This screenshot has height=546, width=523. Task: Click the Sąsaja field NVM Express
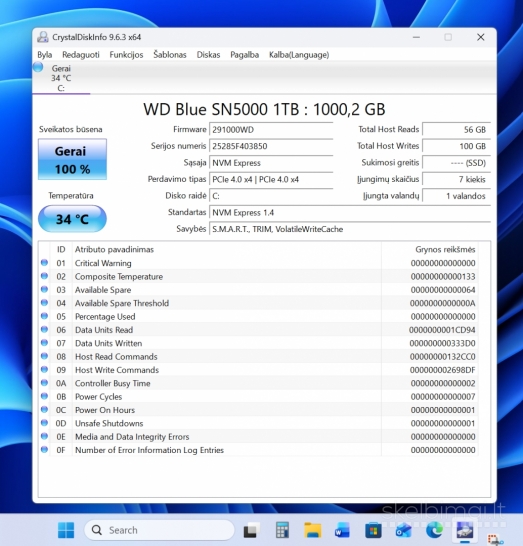271,163
